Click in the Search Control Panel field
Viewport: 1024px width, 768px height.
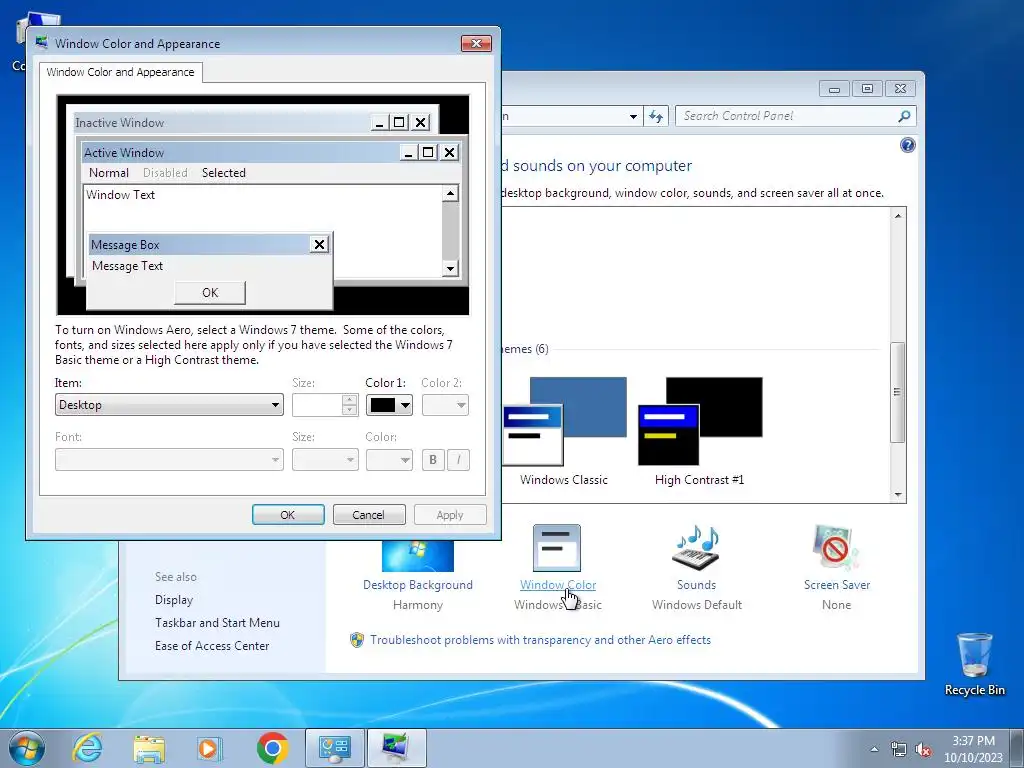pyautogui.click(x=786, y=116)
